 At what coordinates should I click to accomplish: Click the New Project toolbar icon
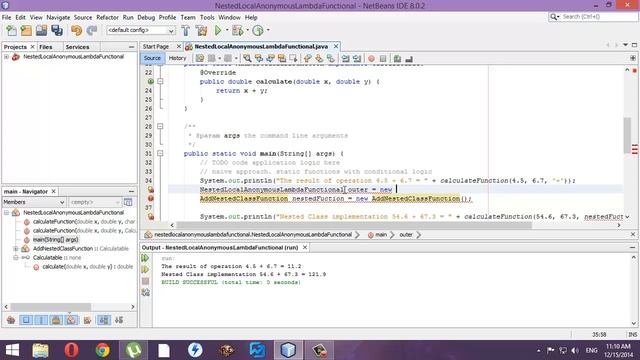tap(26, 30)
